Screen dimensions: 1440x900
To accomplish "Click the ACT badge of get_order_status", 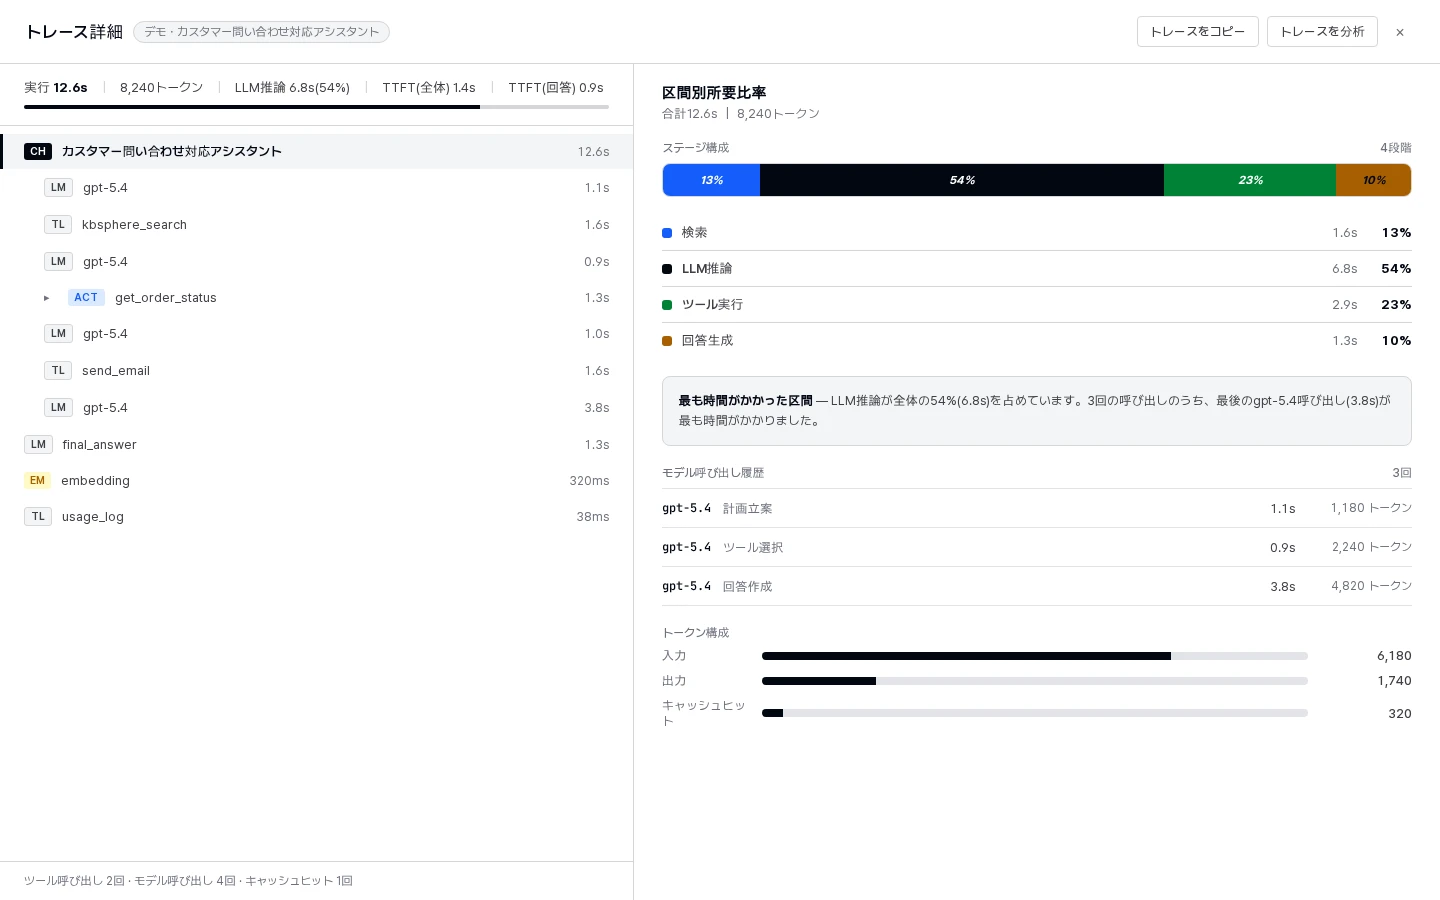I will 86,298.
